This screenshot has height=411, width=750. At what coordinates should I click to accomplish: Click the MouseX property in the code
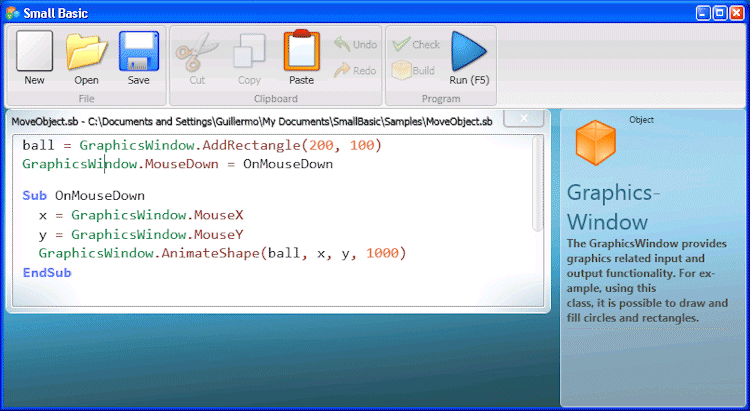tap(219, 215)
